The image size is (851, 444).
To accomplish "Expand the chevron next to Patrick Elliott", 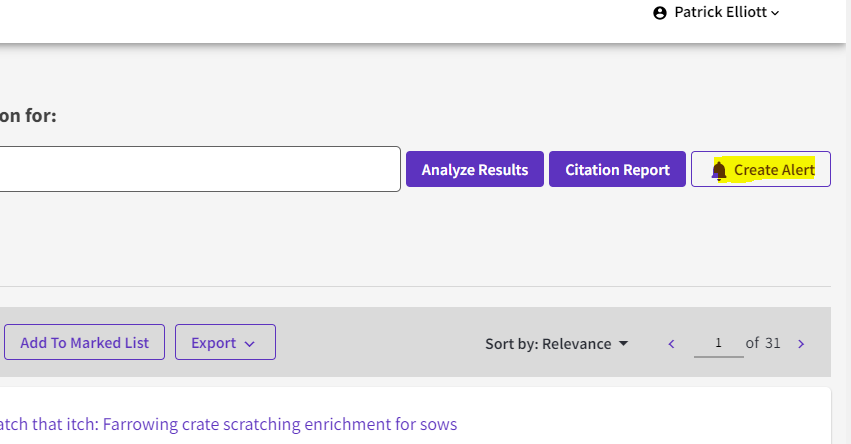I will pyautogui.click(x=776, y=13).
